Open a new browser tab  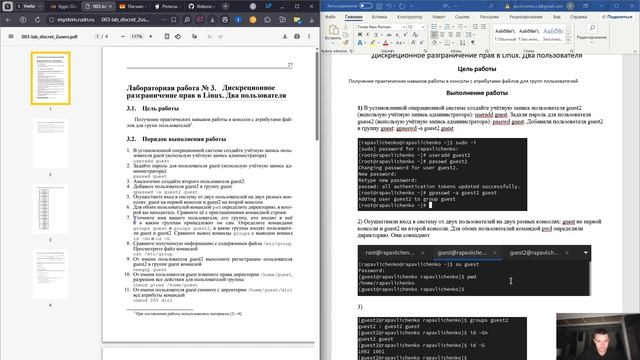[x=225, y=6]
